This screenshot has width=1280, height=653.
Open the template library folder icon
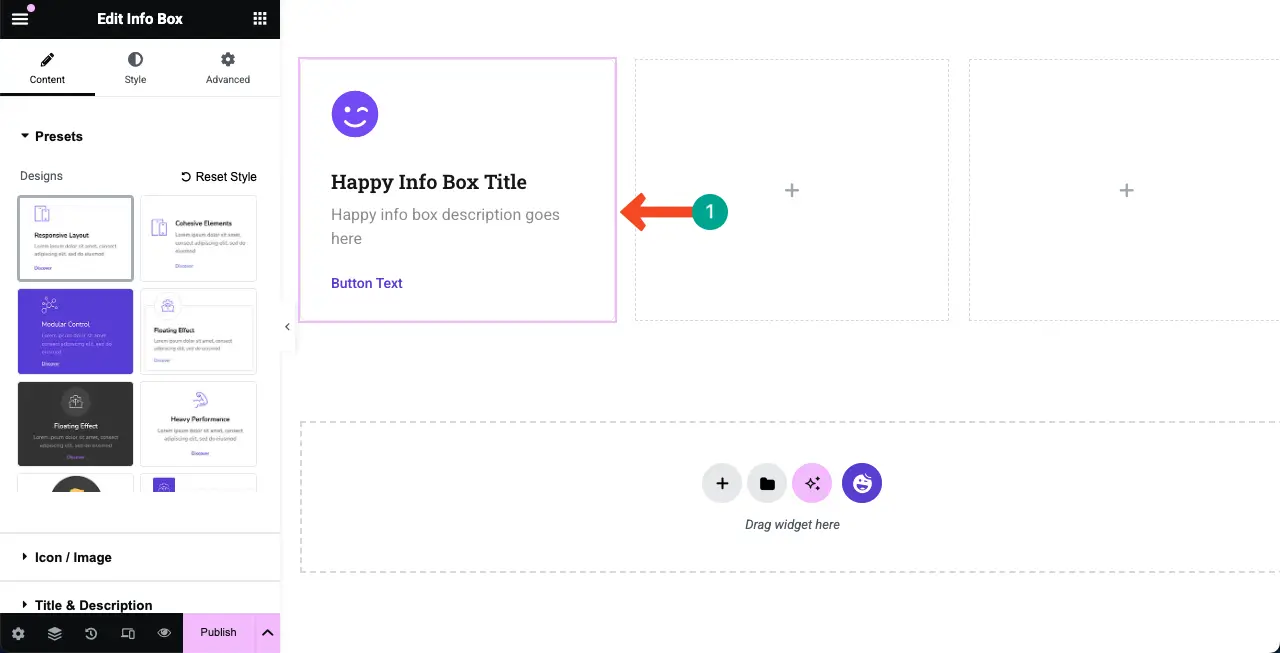pos(767,484)
